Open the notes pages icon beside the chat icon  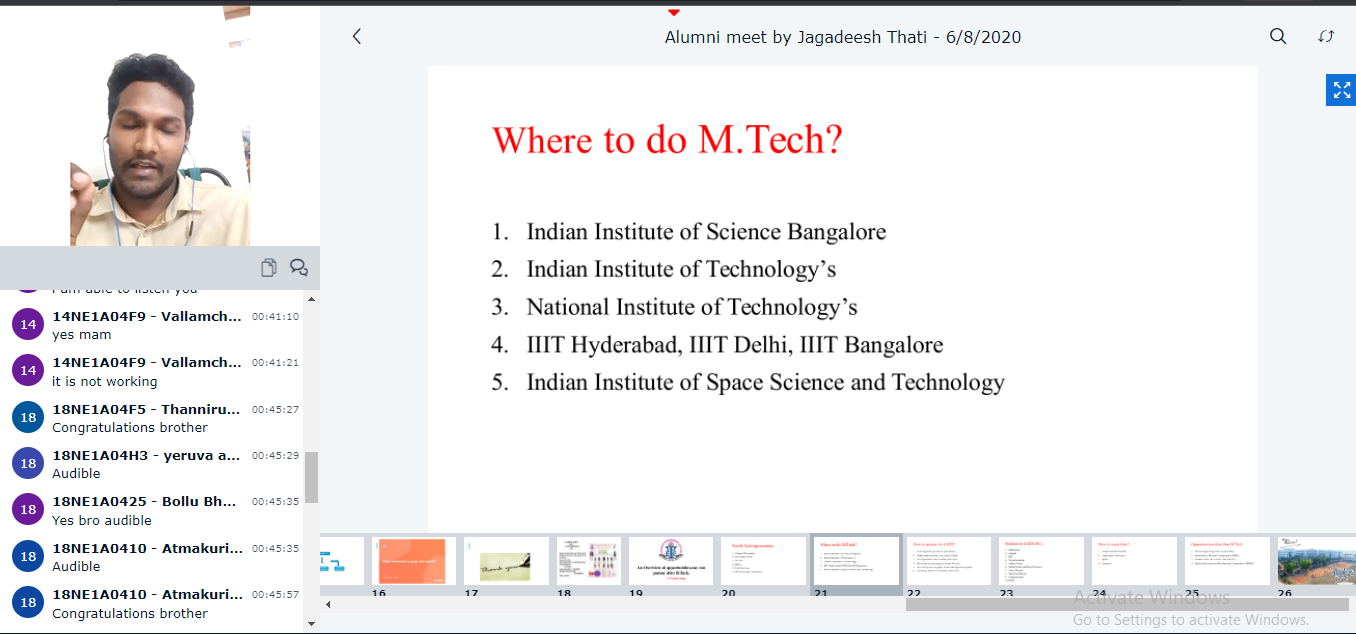(x=268, y=267)
